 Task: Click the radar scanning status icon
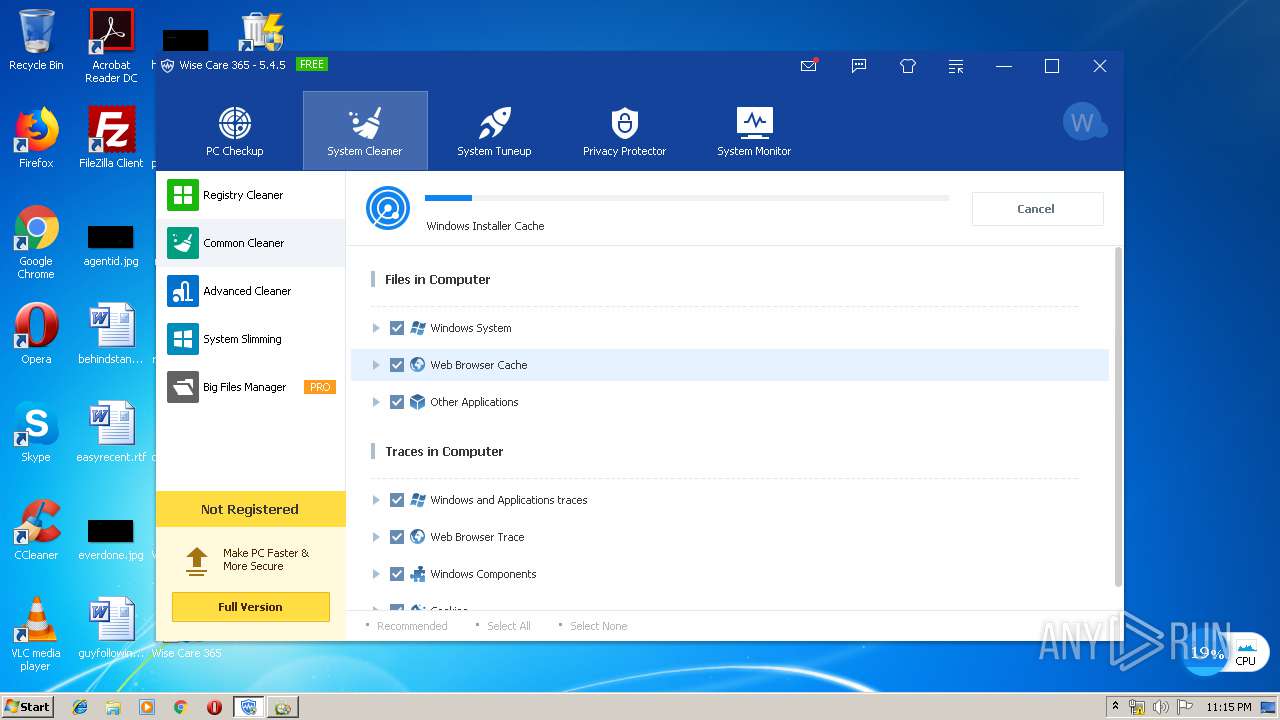click(x=388, y=208)
